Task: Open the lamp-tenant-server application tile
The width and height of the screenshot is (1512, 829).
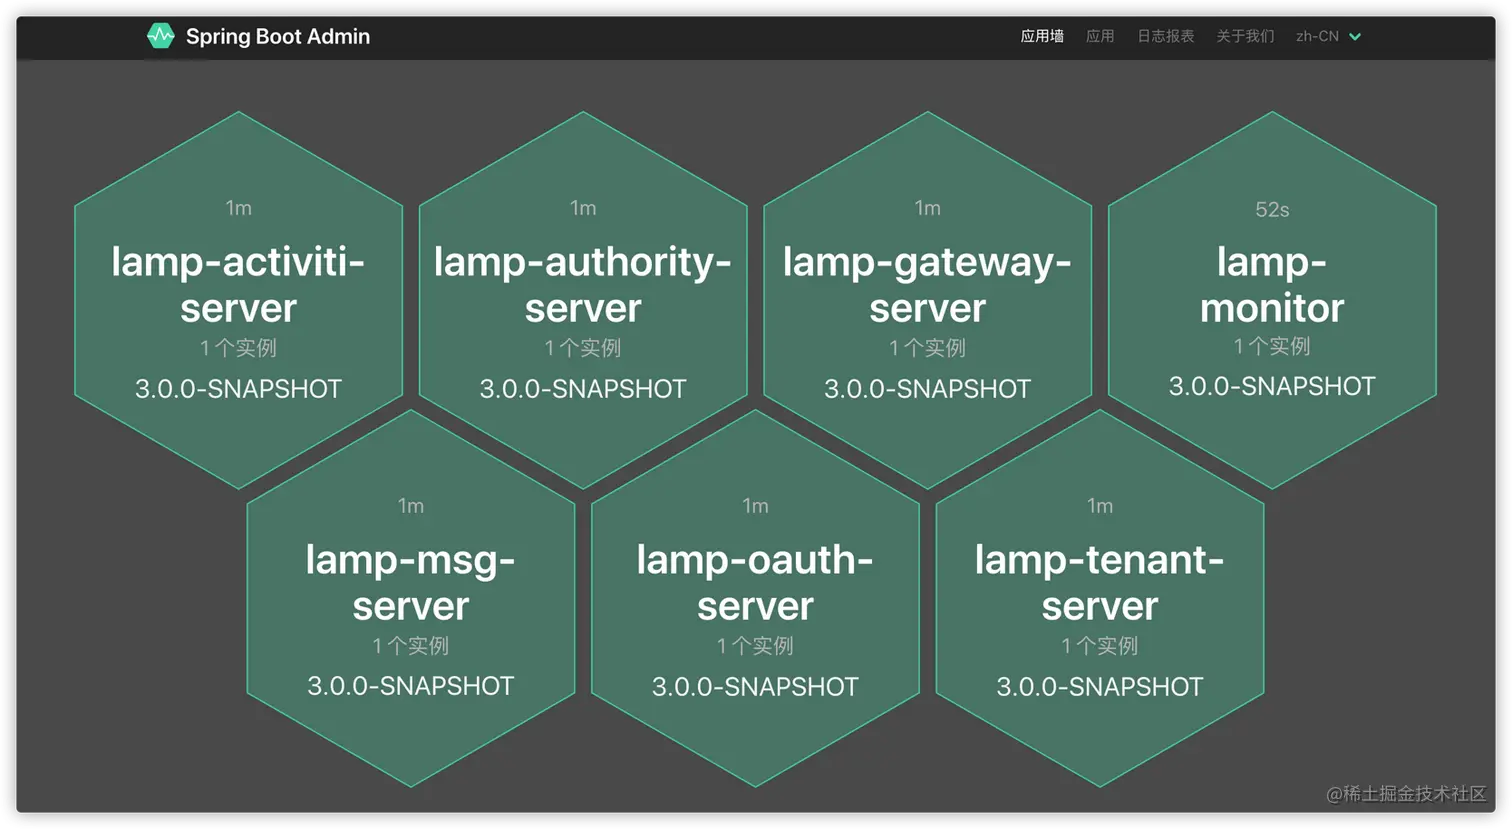Action: click(1100, 598)
